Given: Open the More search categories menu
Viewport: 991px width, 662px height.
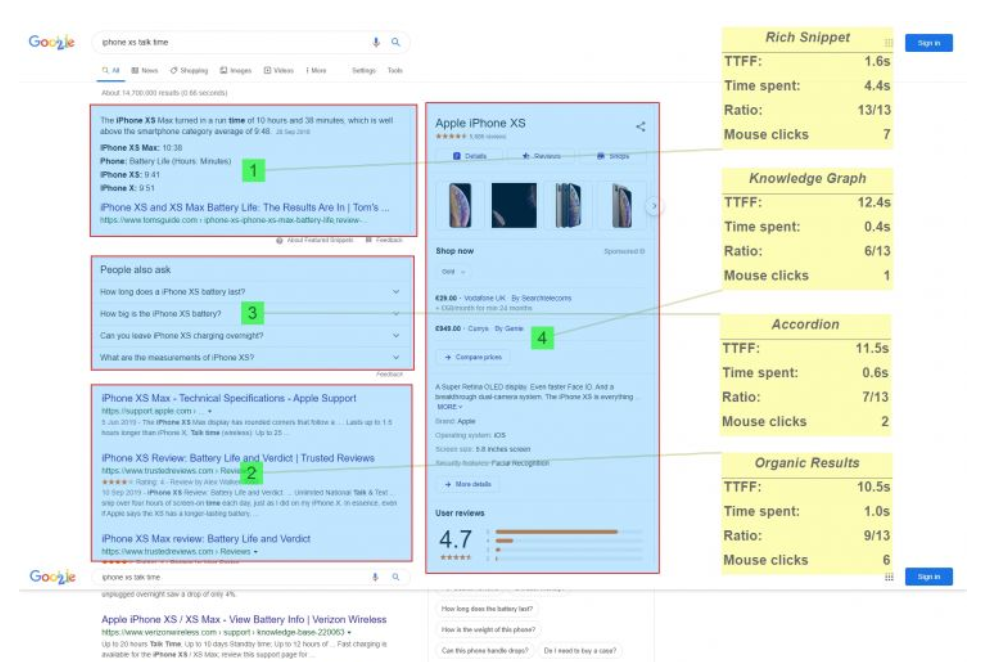Looking at the screenshot, I should click(316, 71).
